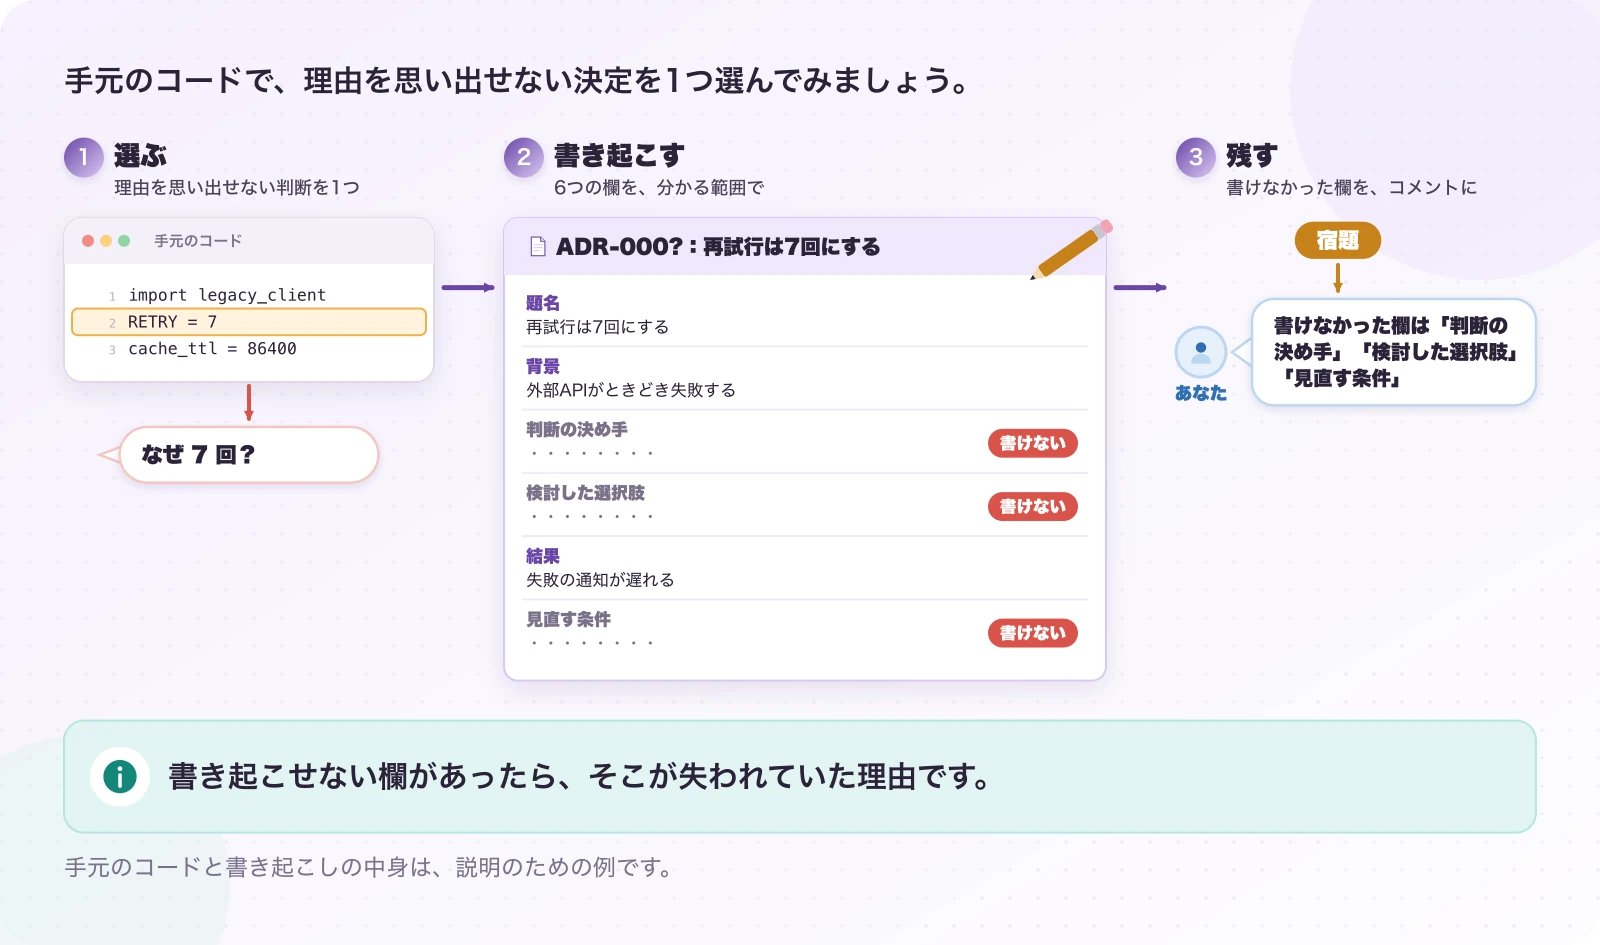The image size is (1600, 945).
Task: Click the 書けない badge for 検討した選択肢
Action: 1033,506
